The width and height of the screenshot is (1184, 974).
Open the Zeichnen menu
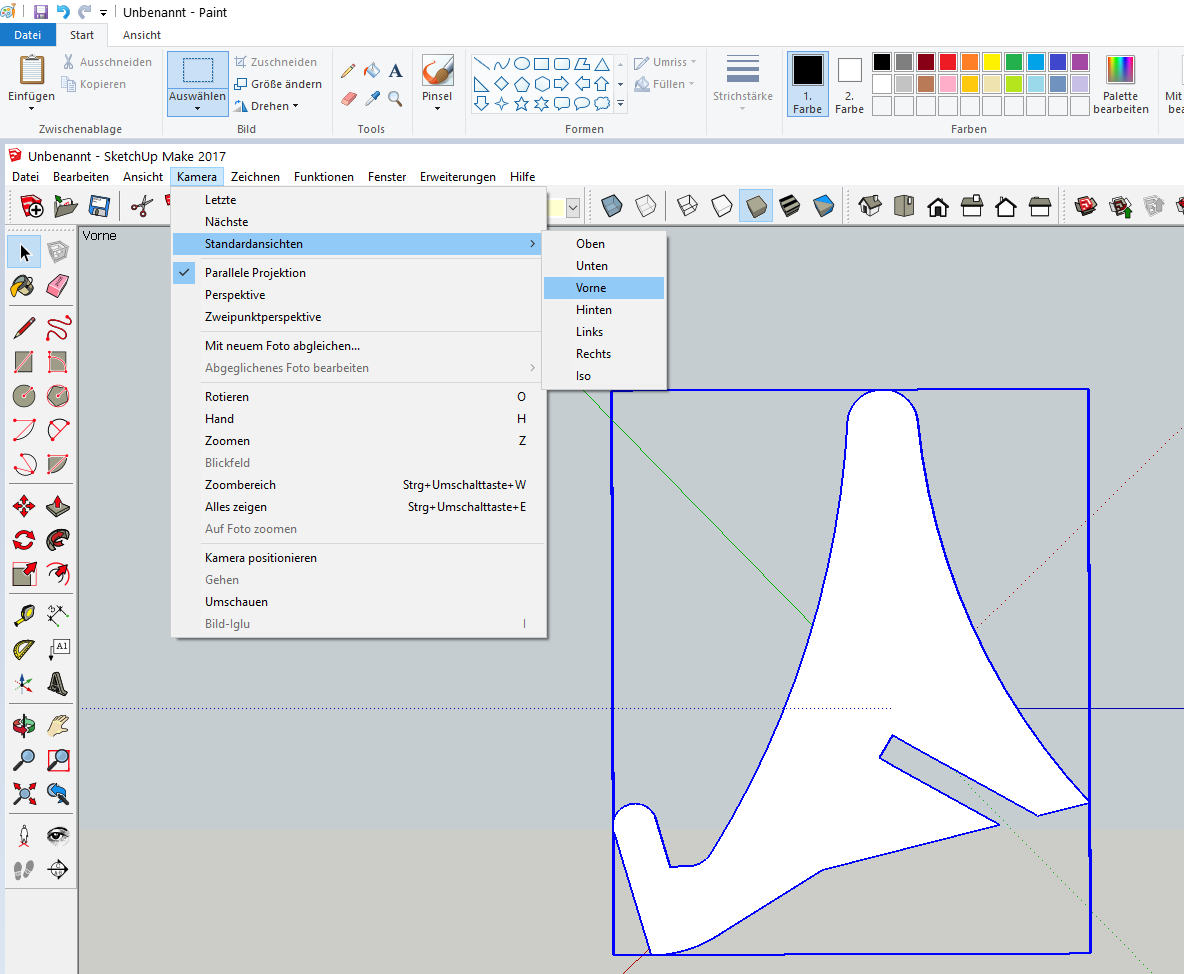point(255,177)
